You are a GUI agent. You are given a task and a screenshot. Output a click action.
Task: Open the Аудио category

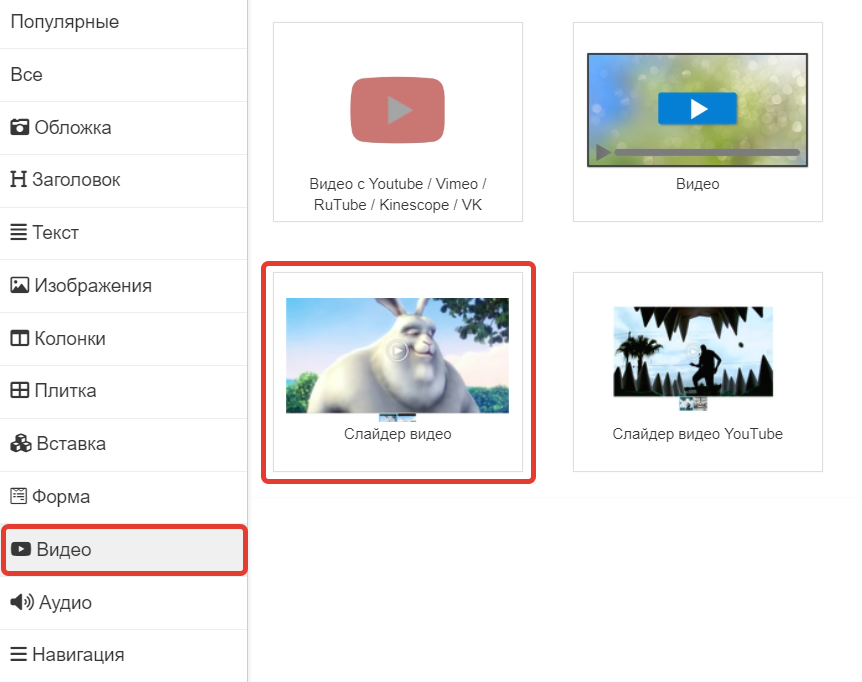click(123, 602)
